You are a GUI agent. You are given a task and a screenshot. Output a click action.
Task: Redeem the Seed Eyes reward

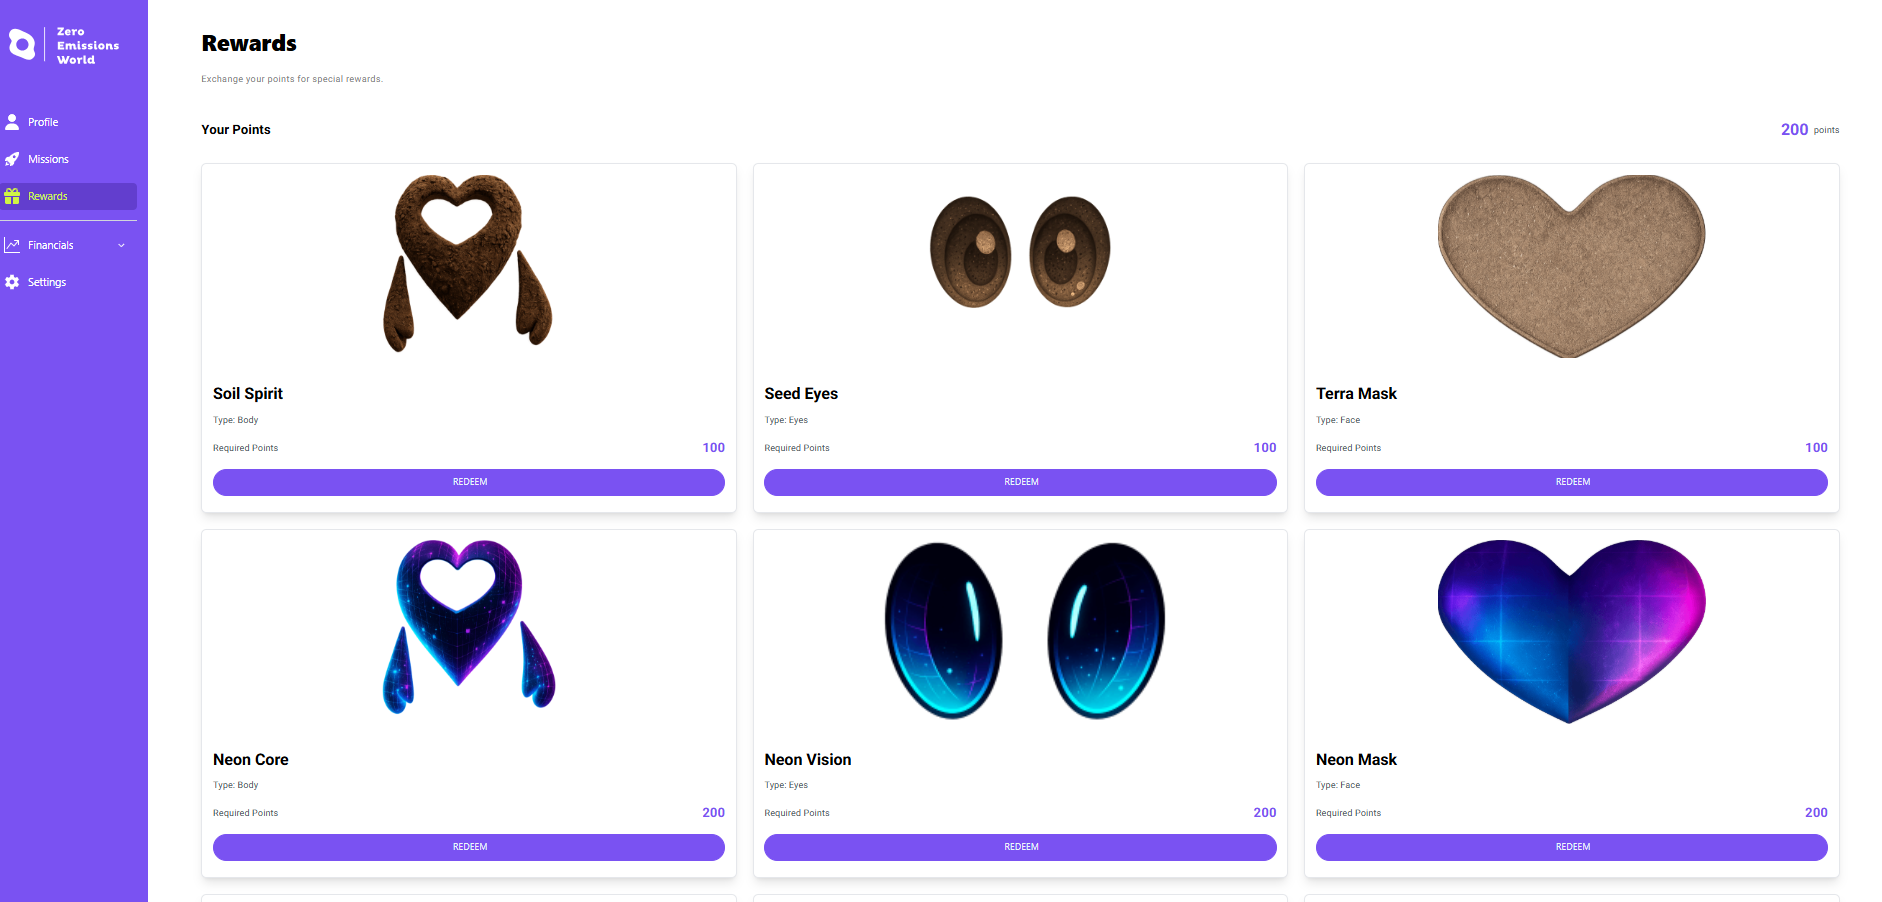(x=1020, y=482)
